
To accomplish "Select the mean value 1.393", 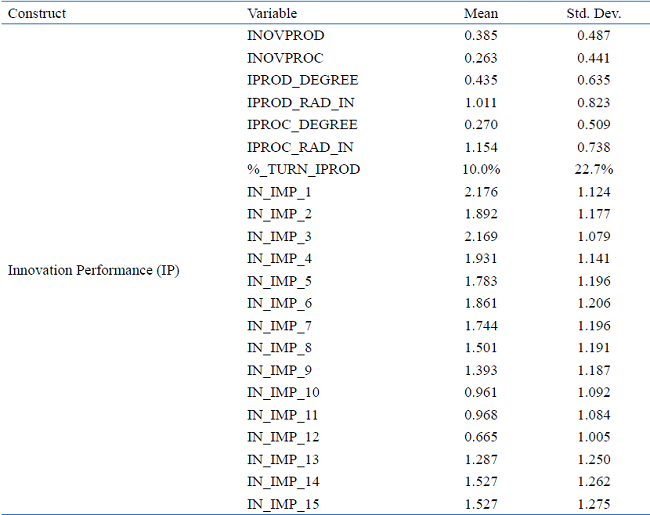I will click(481, 370).
